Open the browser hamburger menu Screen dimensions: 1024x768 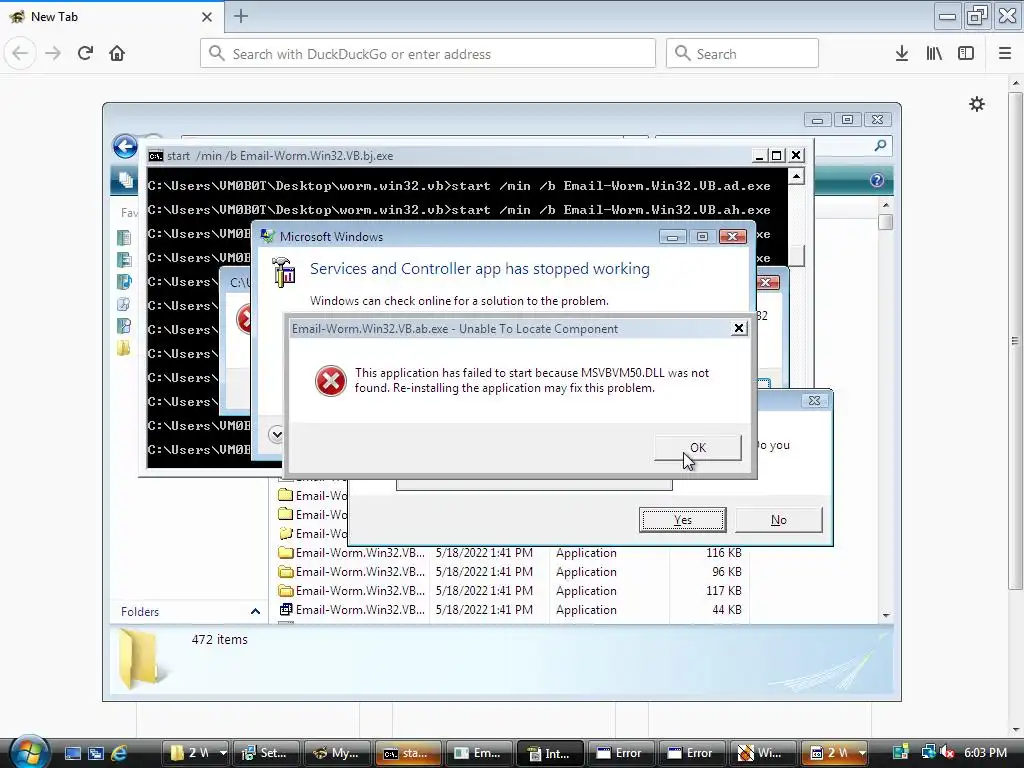(x=1005, y=54)
